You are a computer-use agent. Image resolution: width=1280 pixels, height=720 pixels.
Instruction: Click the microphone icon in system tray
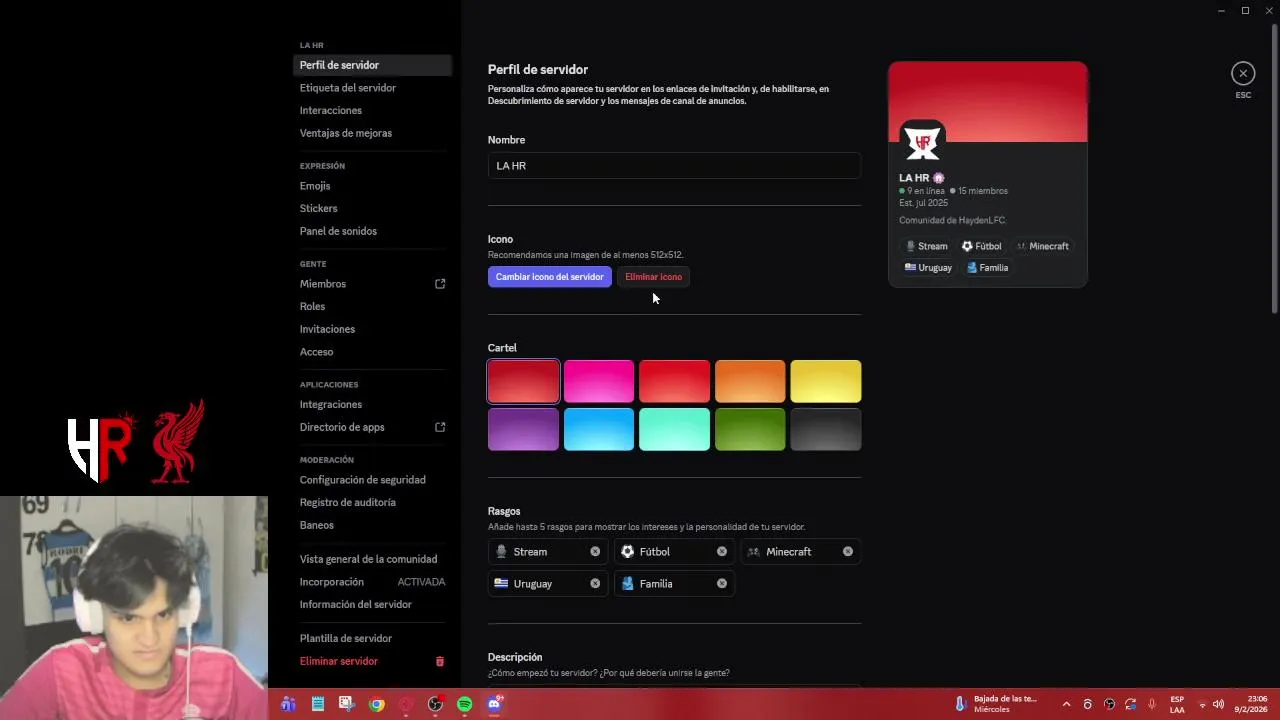pyautogui.click(x=1152, y=704)
